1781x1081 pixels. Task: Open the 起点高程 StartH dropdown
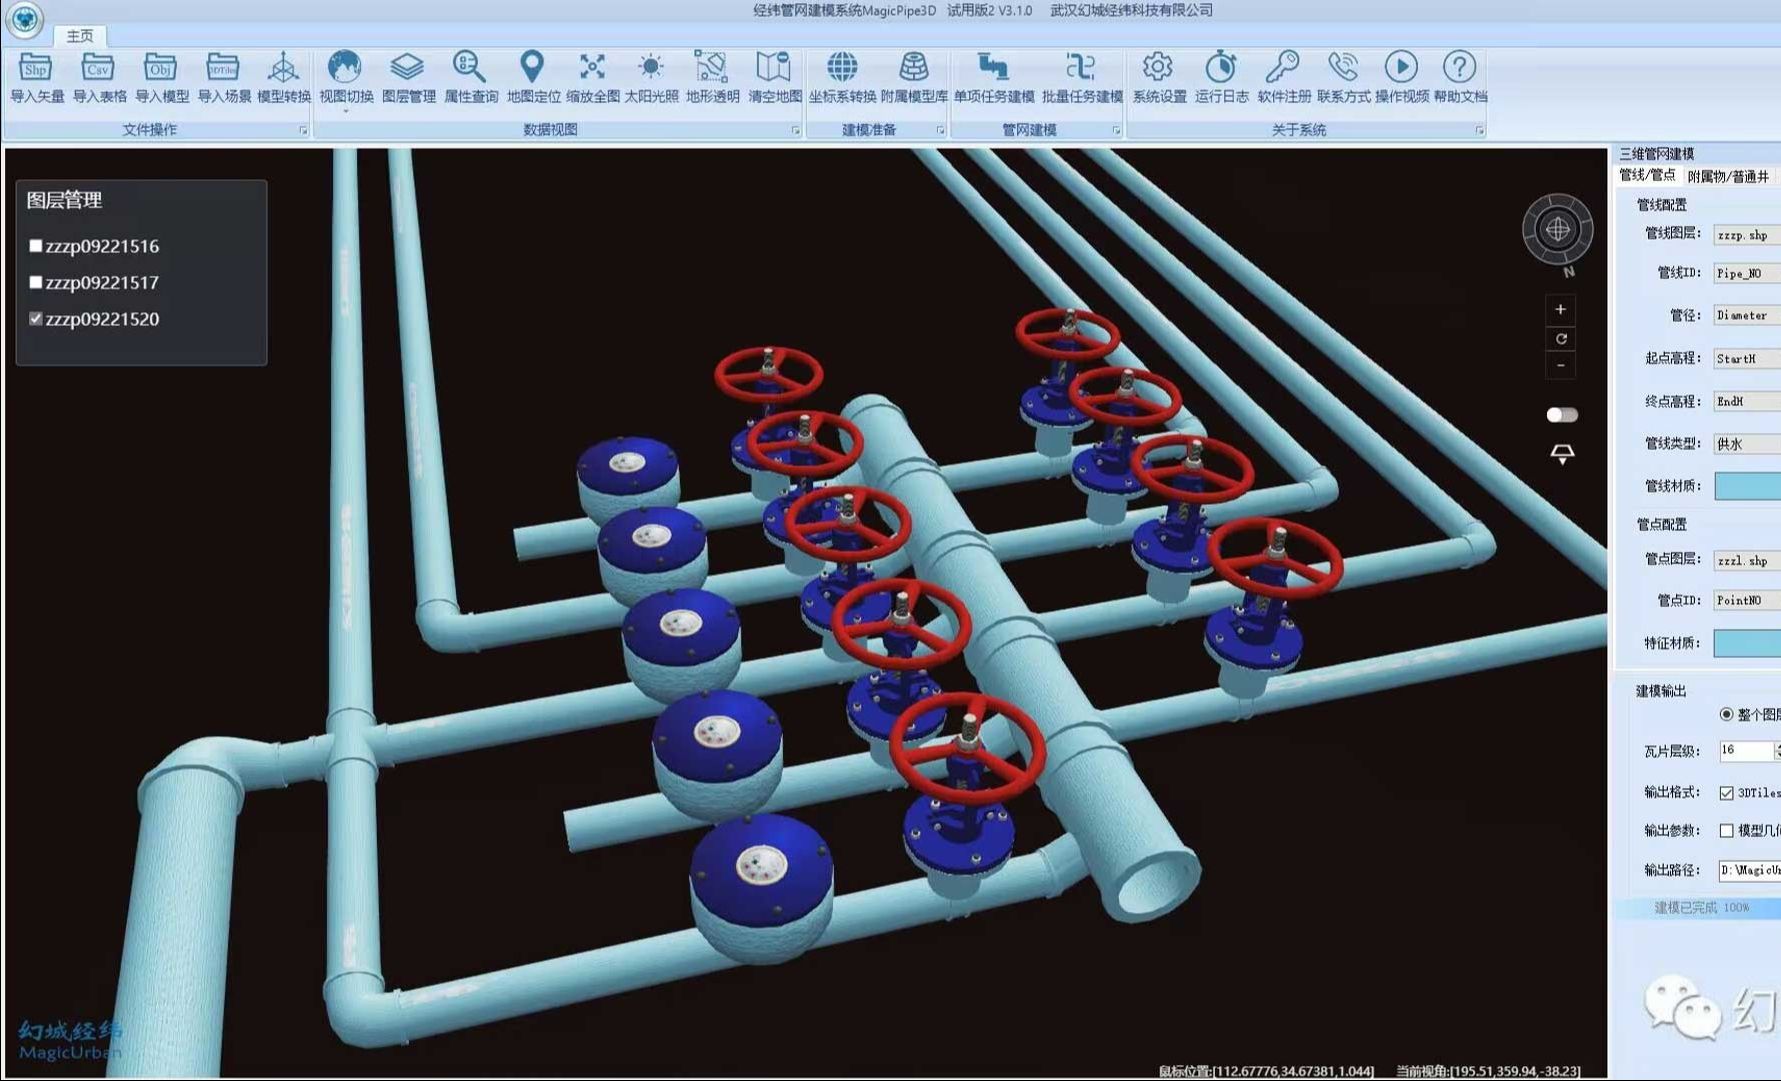coord(1747,358)
